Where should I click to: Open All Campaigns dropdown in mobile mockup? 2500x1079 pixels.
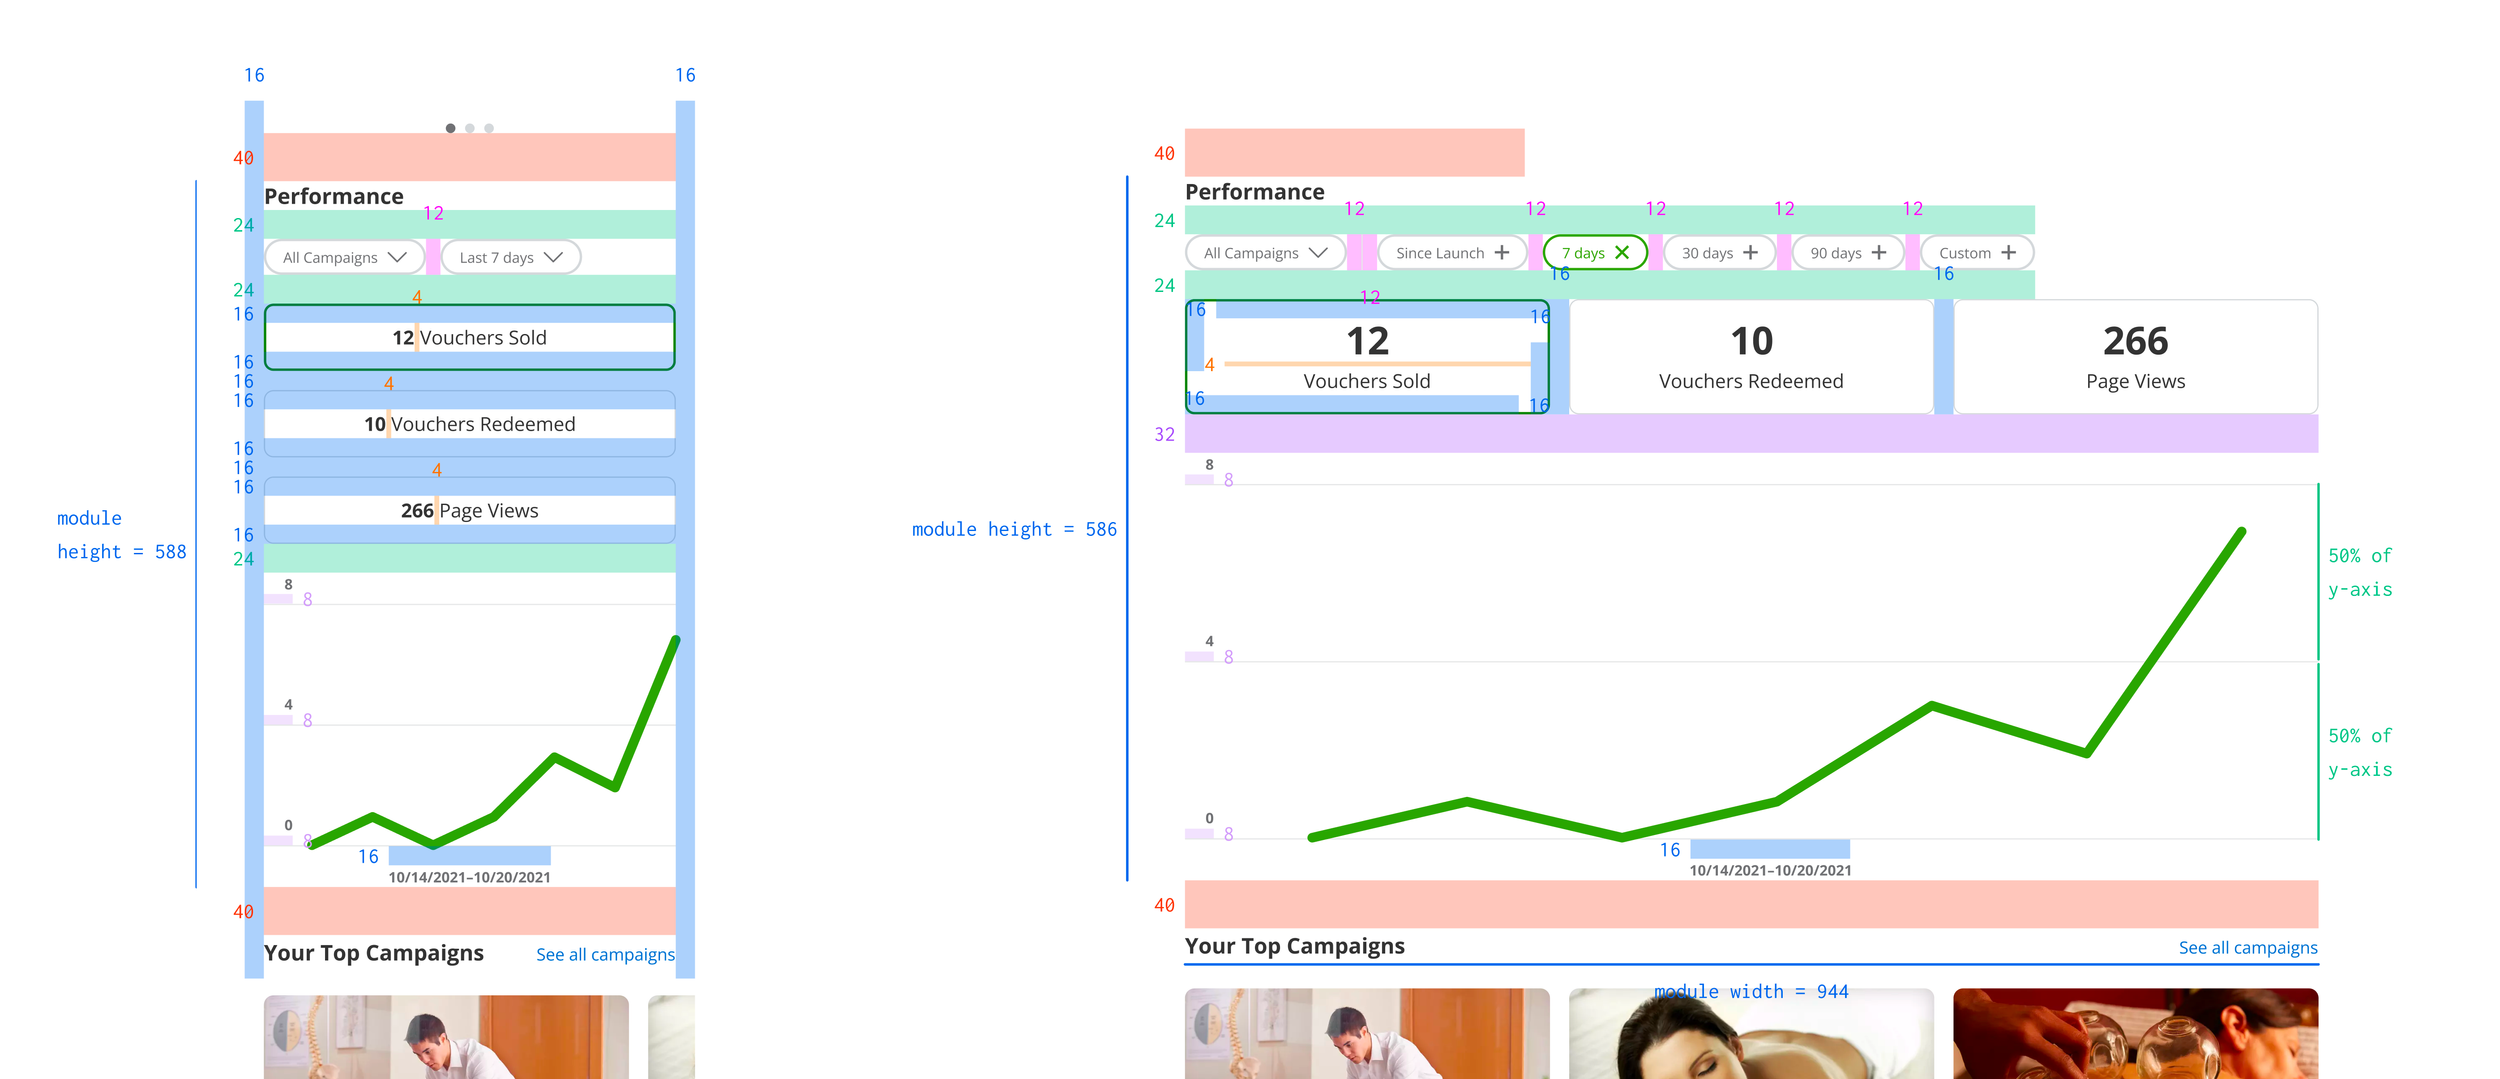344,257
